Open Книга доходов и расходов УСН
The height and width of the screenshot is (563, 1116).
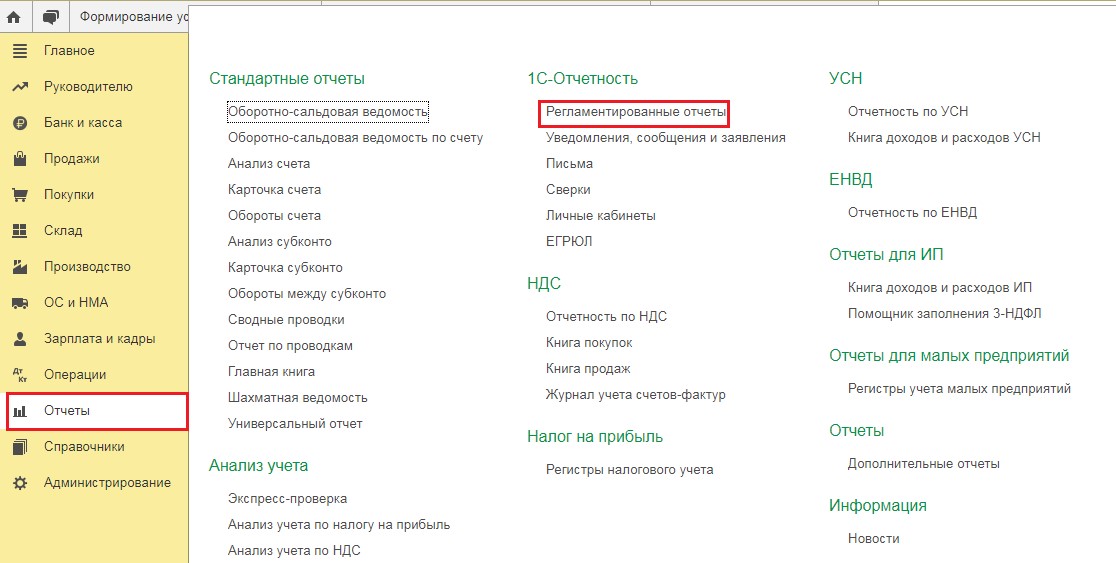coord(944,137)
